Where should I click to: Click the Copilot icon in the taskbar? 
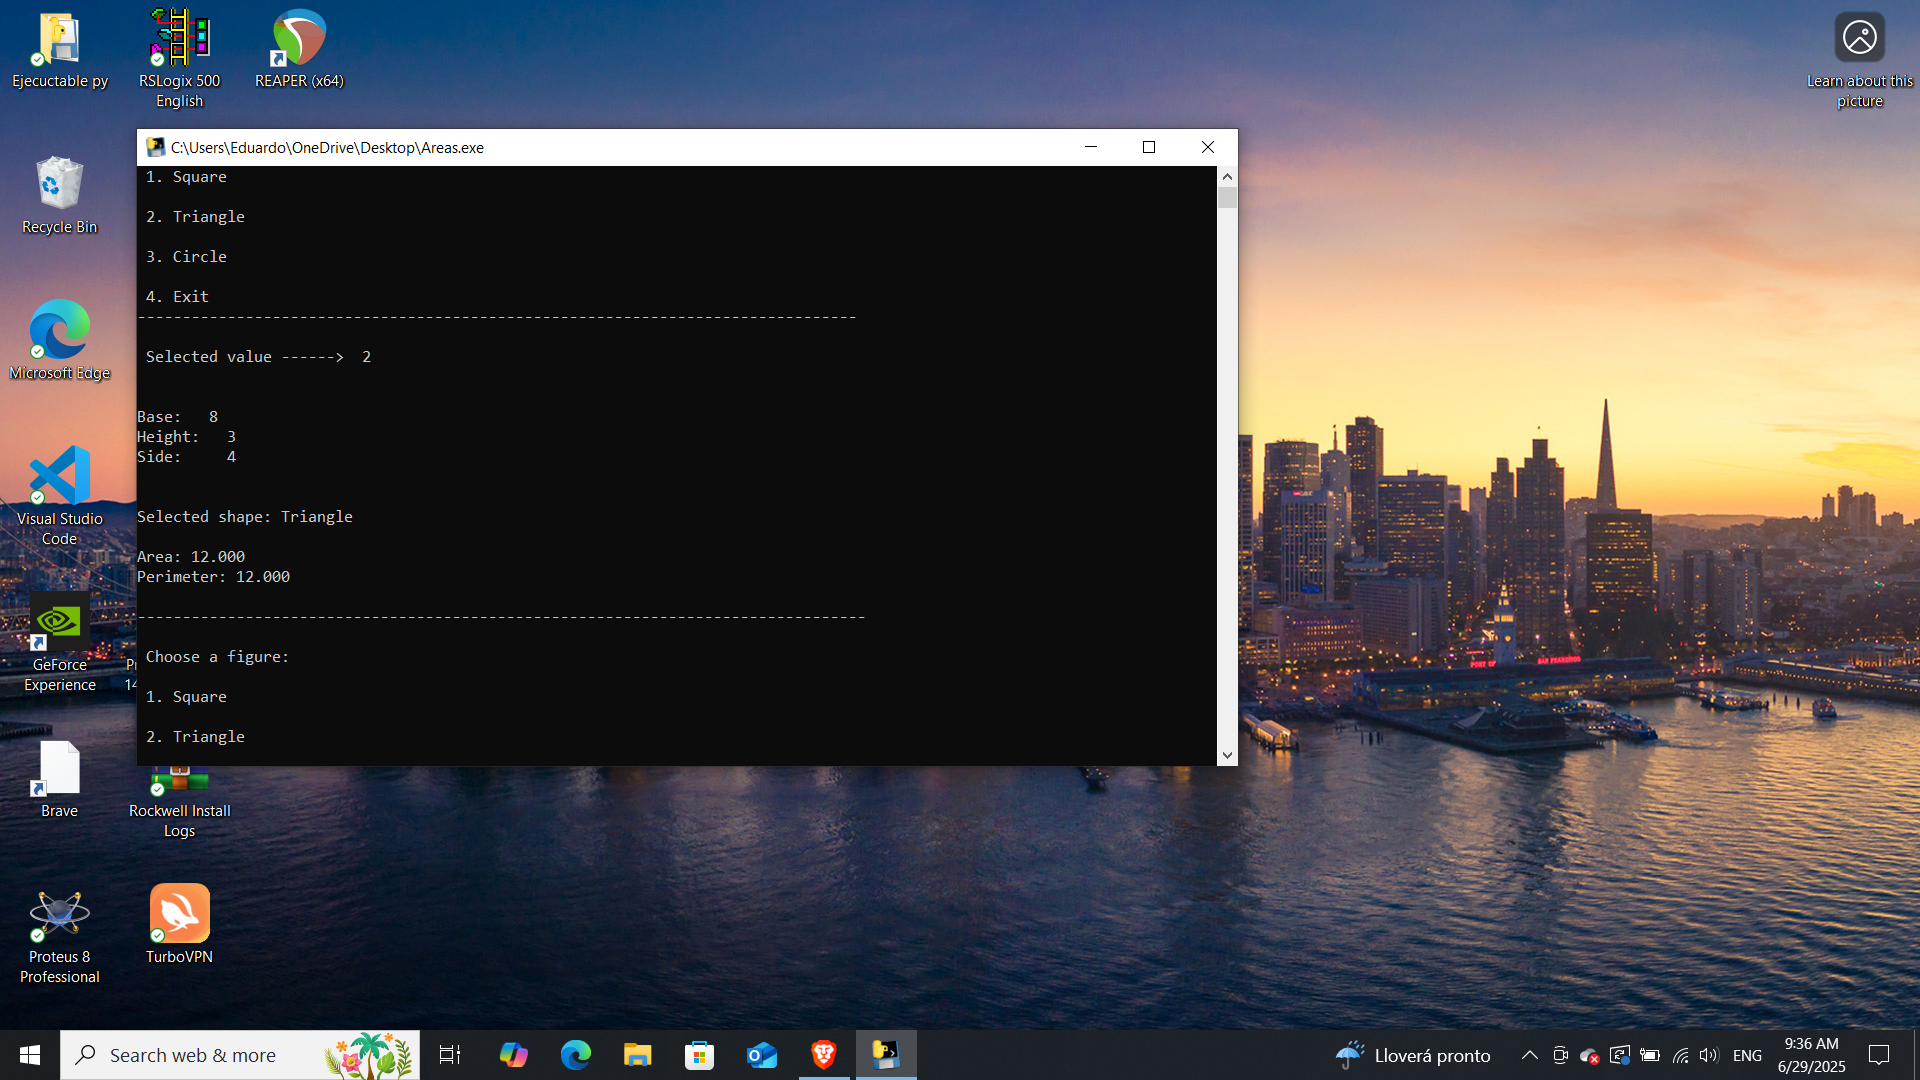tap(513, 1055)
